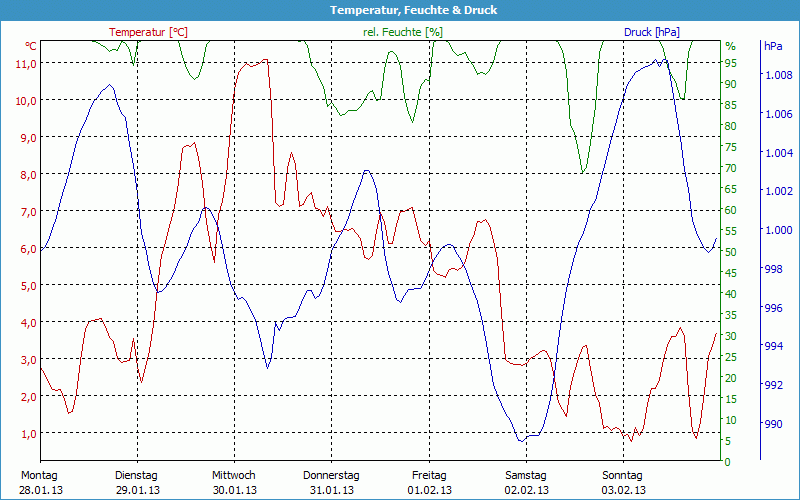800x500 pixels.
Task: Click pressure axis value '1.000'
Action: point(778,230)
